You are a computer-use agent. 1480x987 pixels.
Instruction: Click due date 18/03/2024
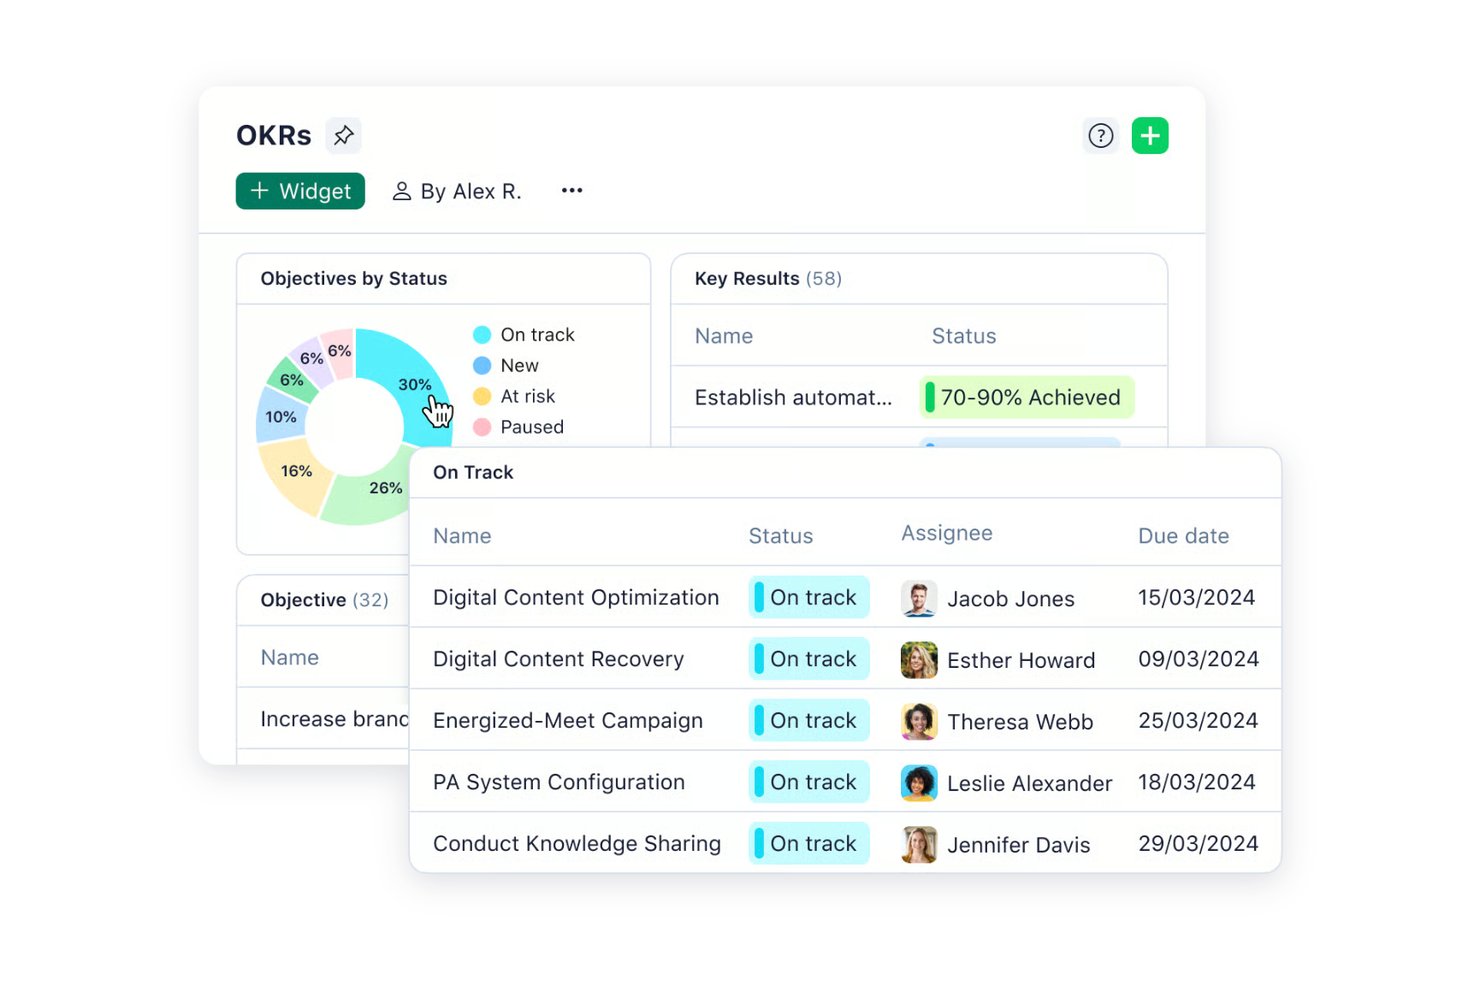coord(1197,782)
